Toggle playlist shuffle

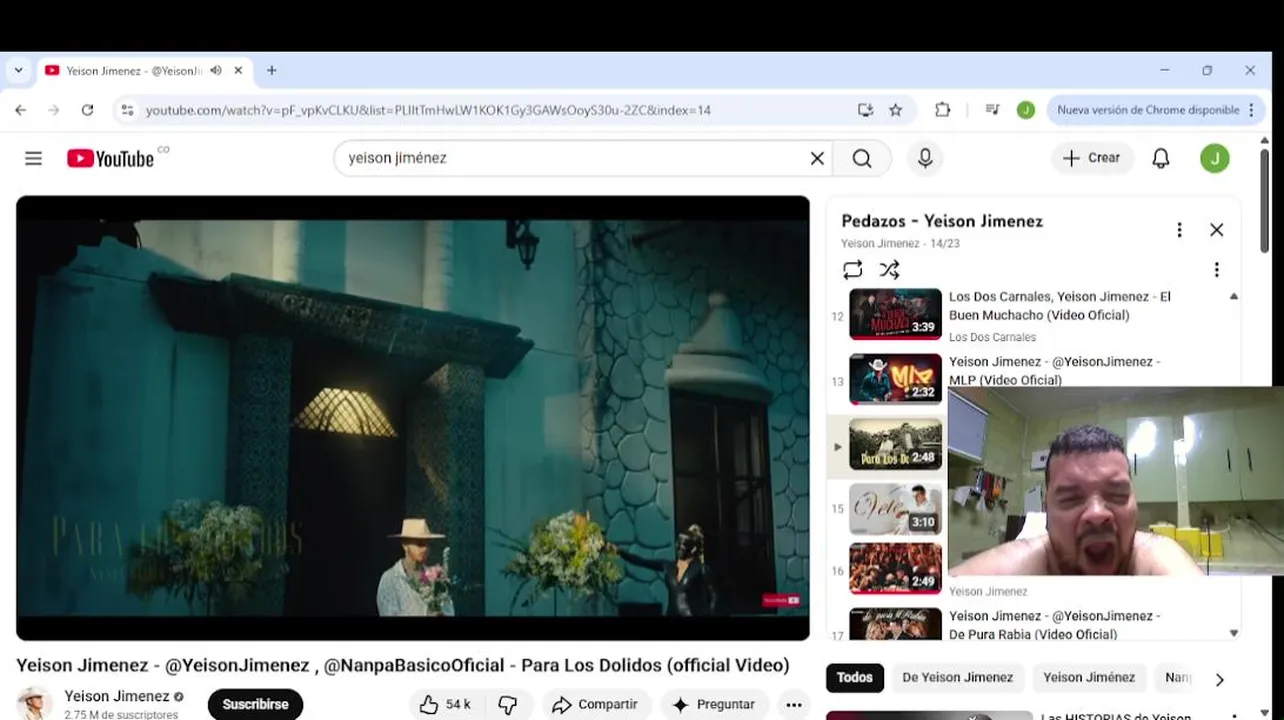tap(889, 270)
